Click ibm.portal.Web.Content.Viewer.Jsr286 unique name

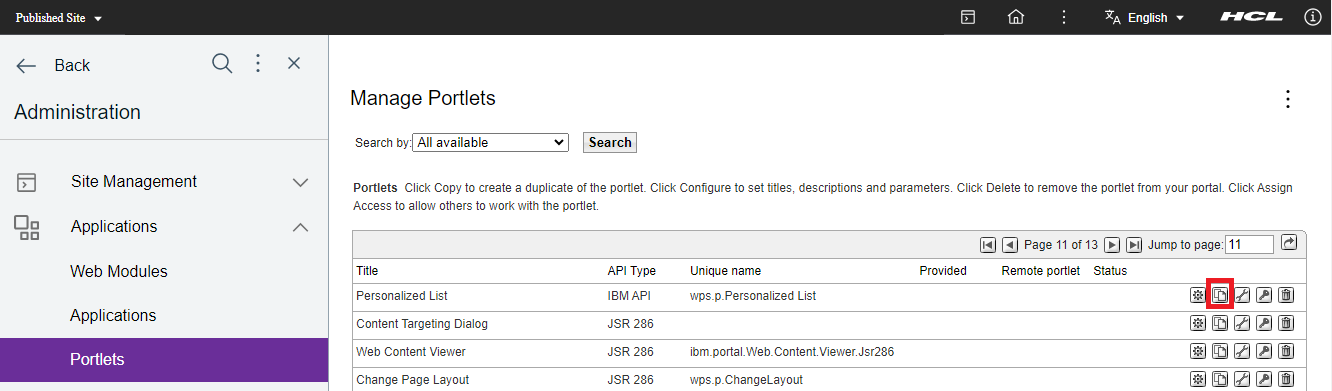click(792, 352)
